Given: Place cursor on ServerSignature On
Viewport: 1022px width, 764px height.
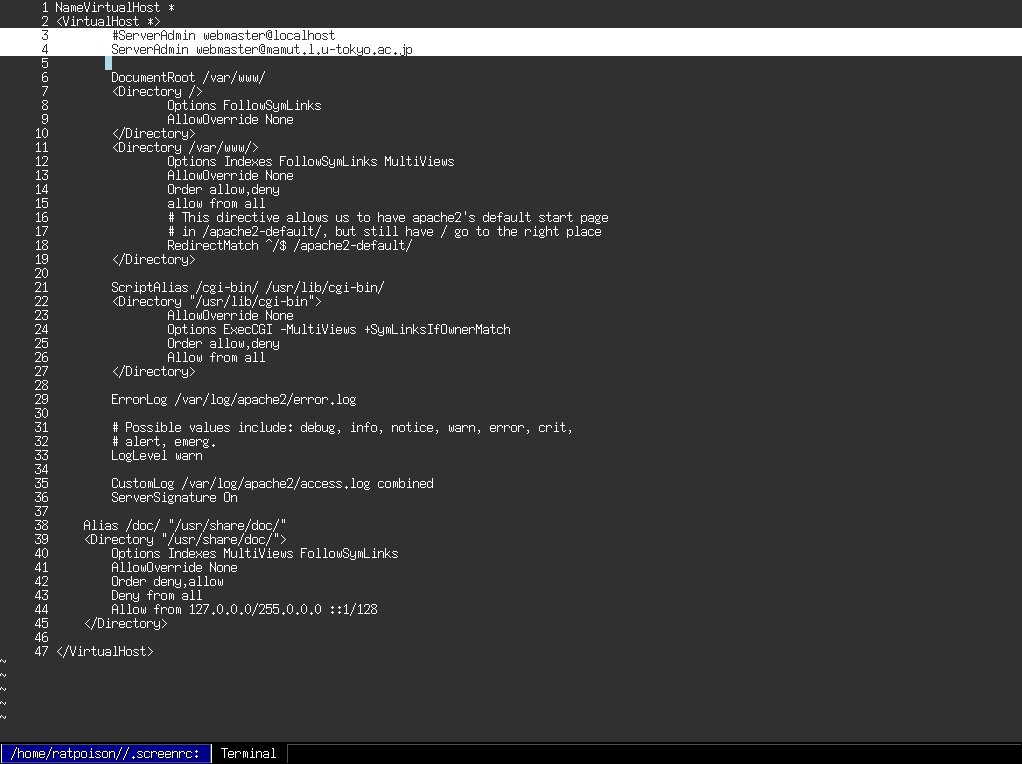Looking at the screenshot, I should pyautogui.click(x=174, y=497).
